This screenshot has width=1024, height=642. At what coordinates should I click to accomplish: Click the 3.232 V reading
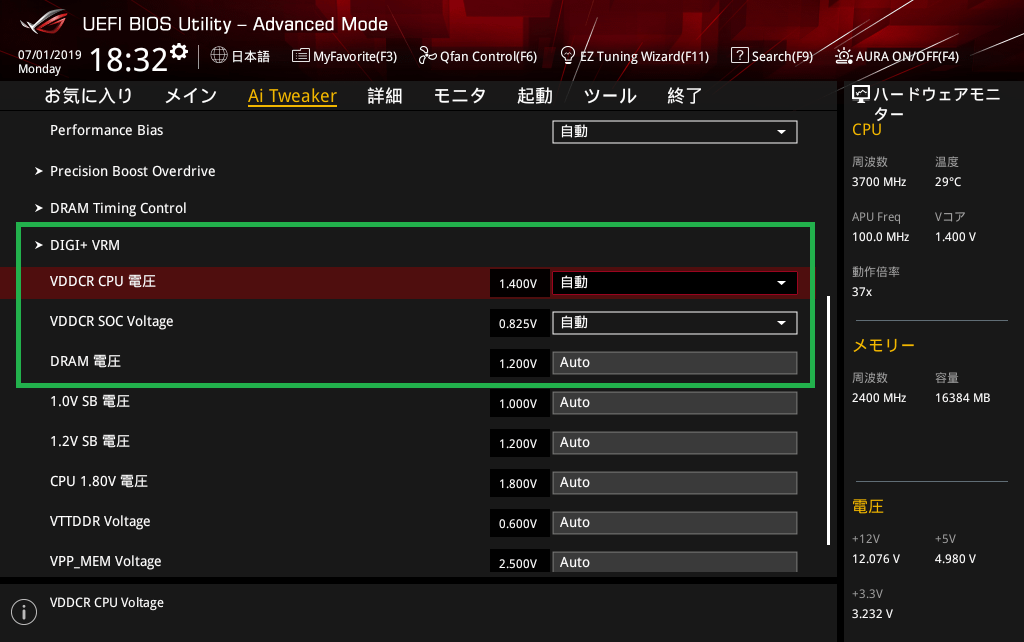[872, 614]
